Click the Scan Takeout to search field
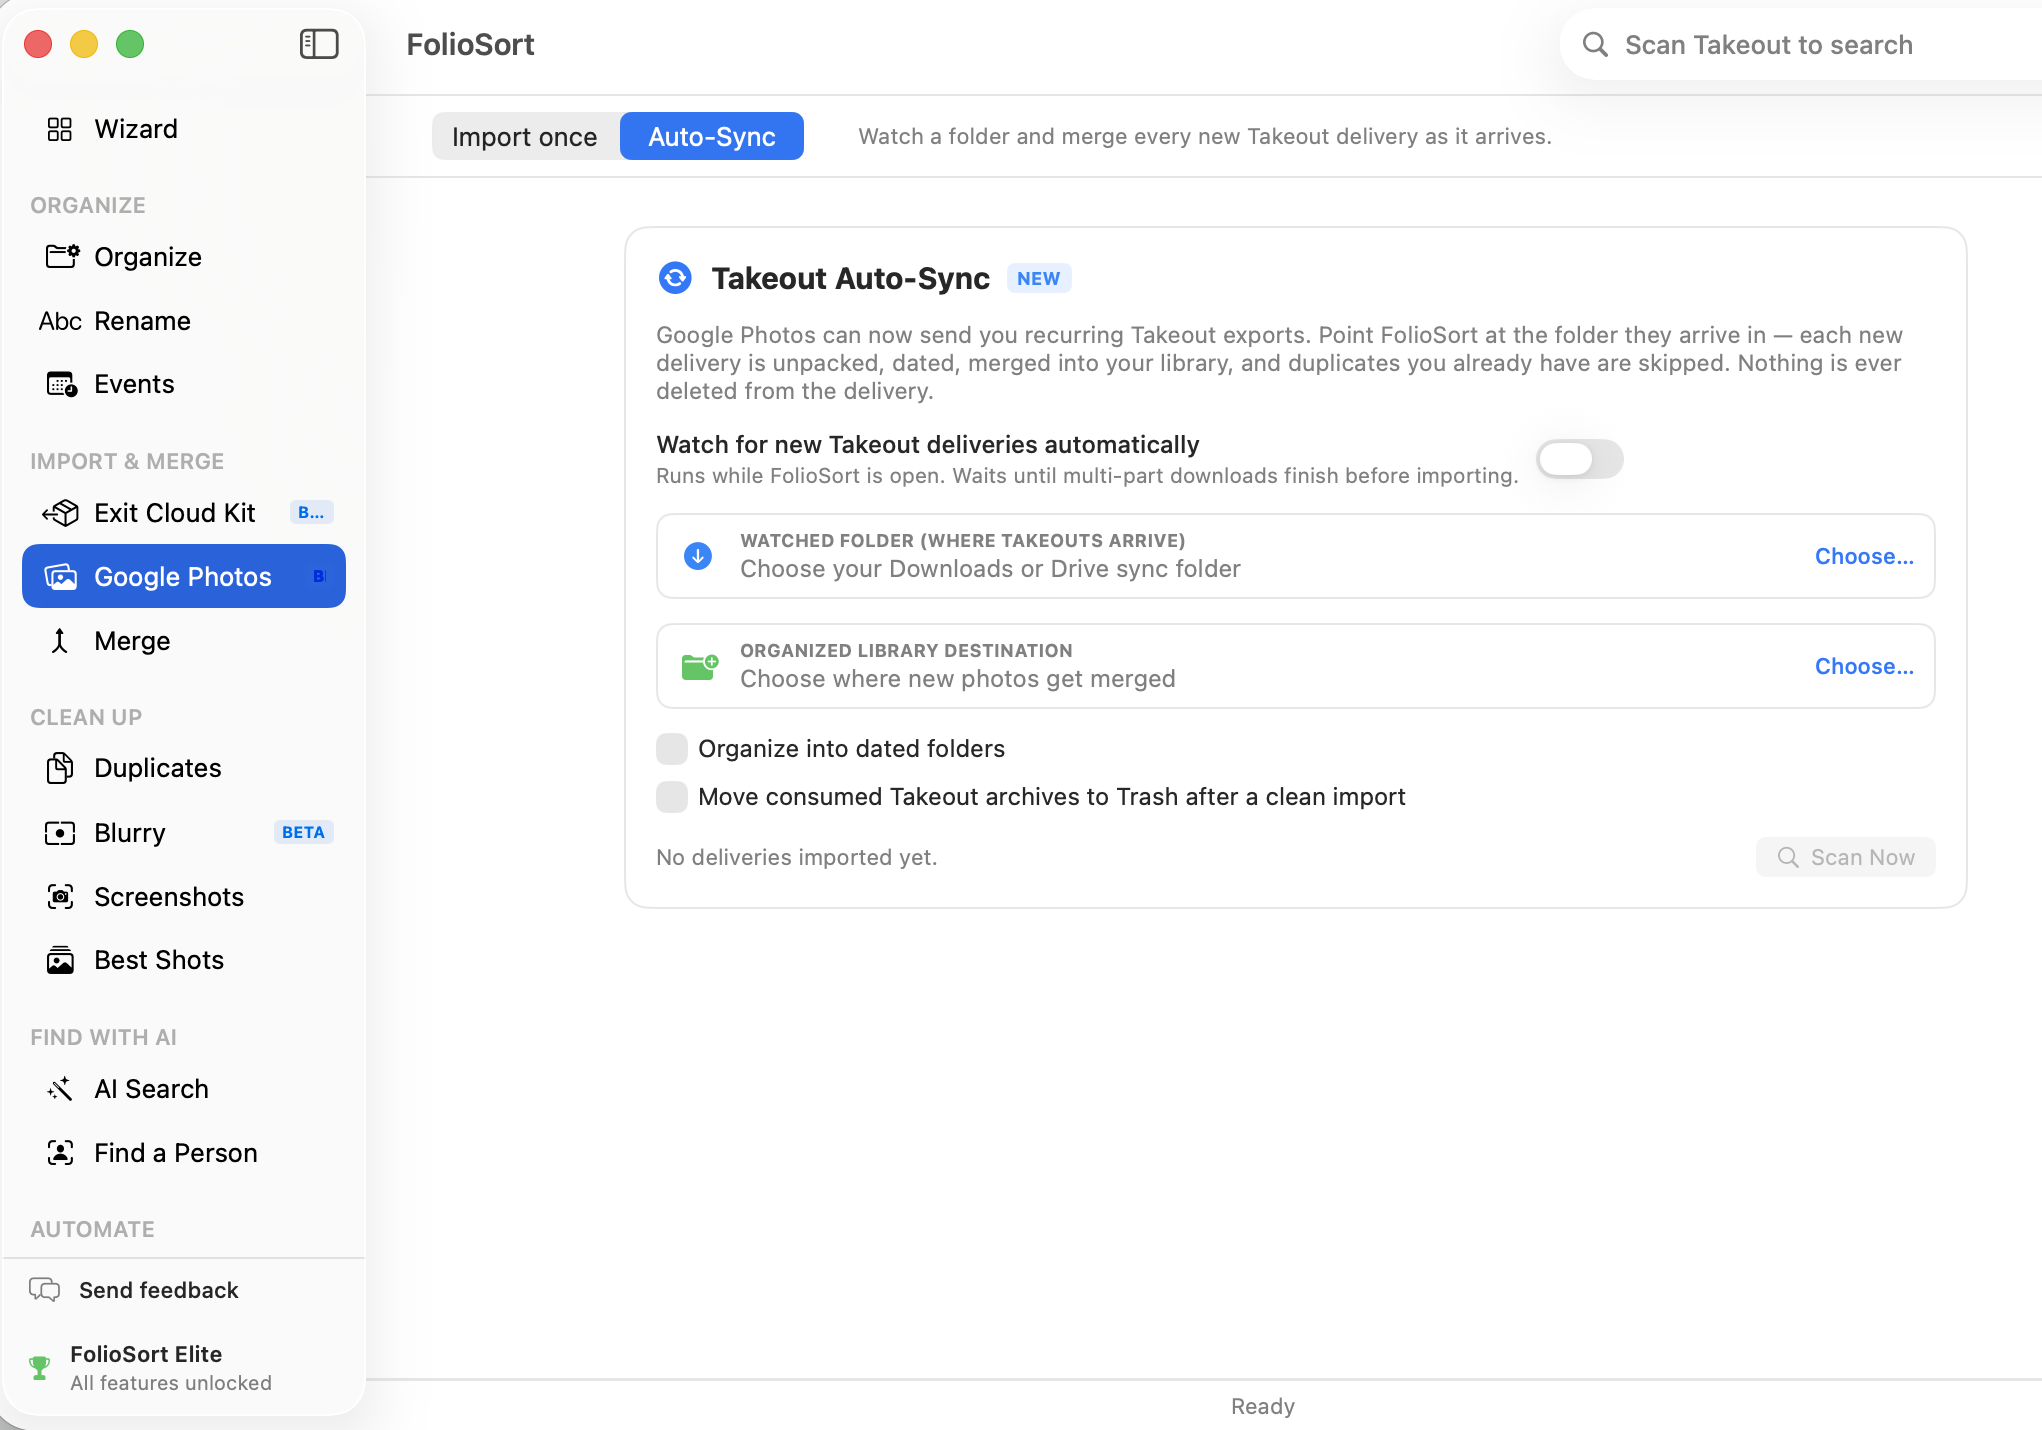The width and height of the screenshot is (2042, 1430). click(x=1800, y=45)
